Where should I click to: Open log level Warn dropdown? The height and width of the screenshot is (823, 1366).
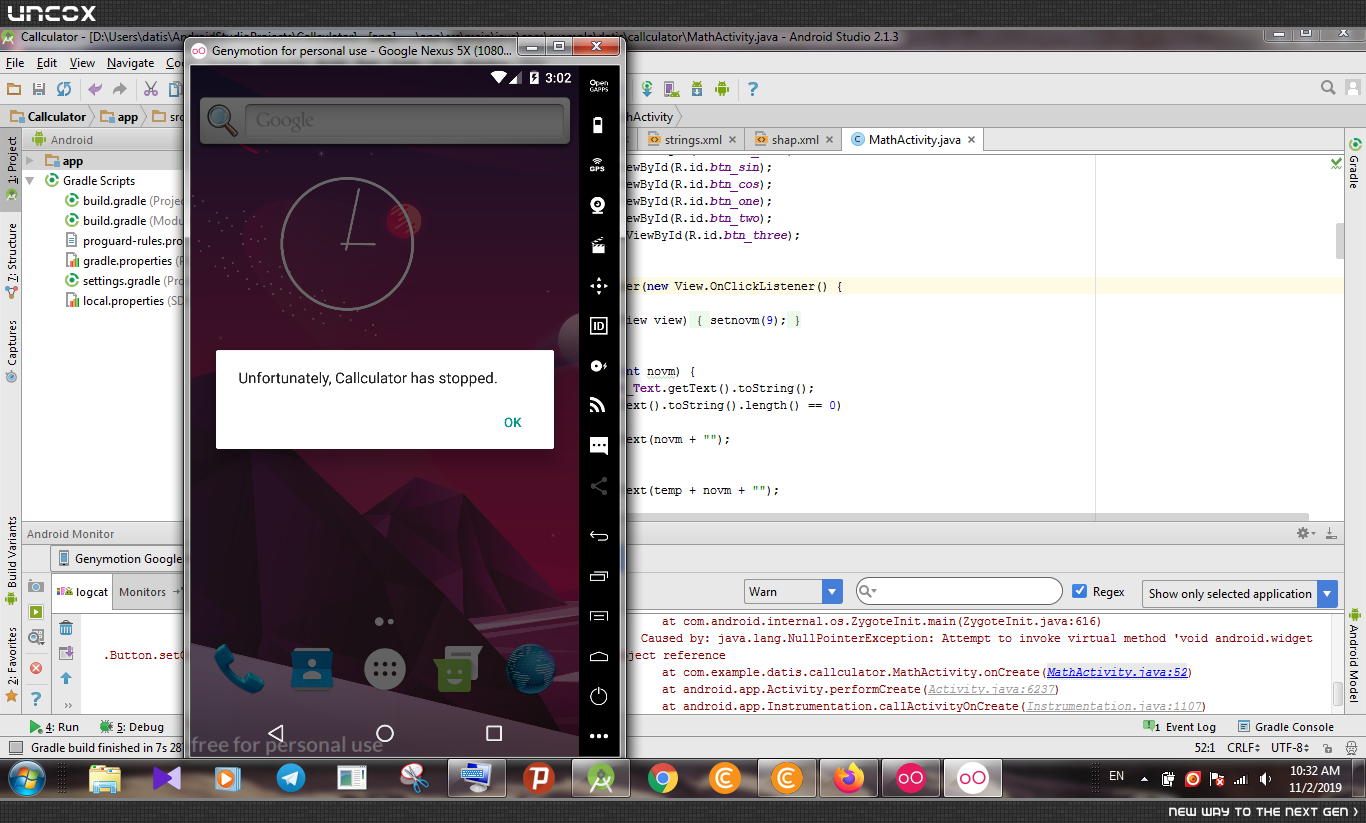794,592
